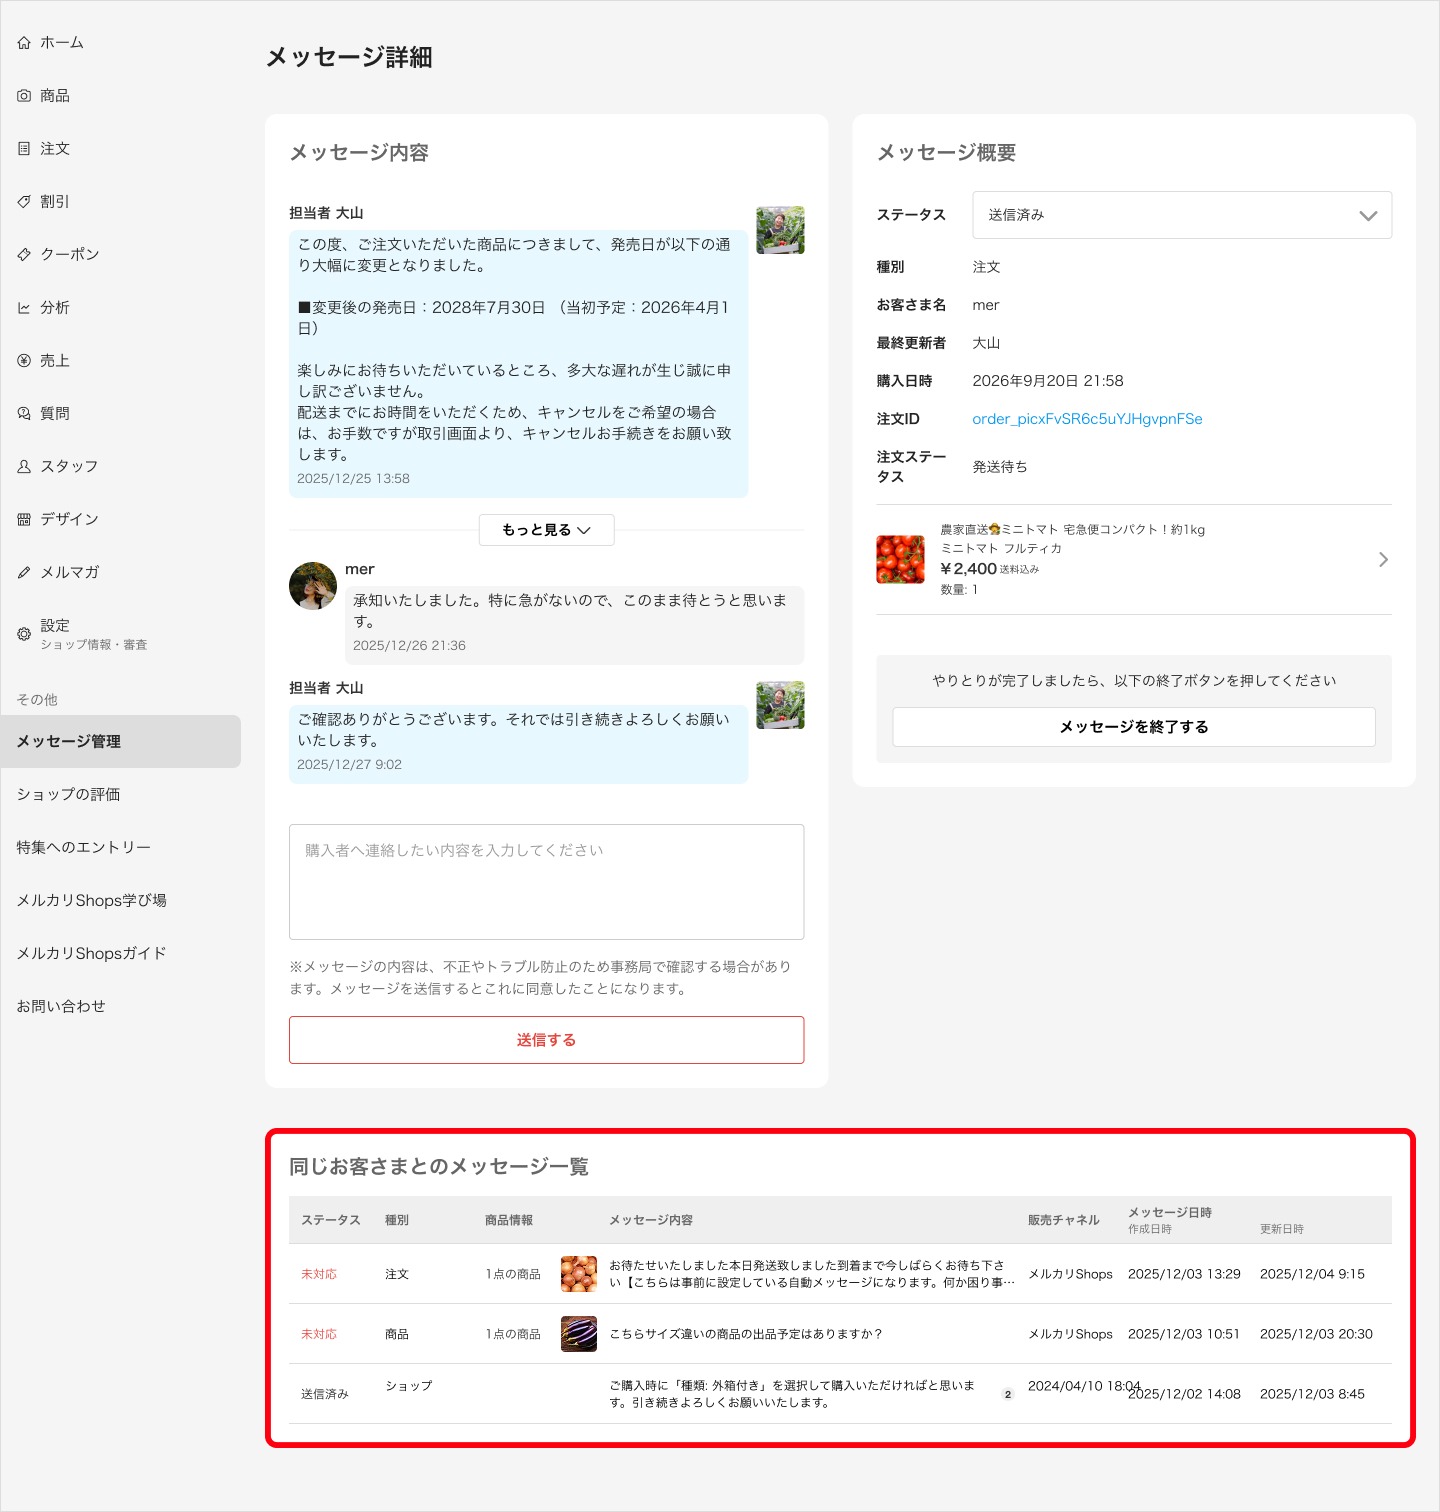Viewport: 1440px width, 1512px height.
Task: Open the ミニトマト product detail chevron
Action: [x=1383, y=560]
